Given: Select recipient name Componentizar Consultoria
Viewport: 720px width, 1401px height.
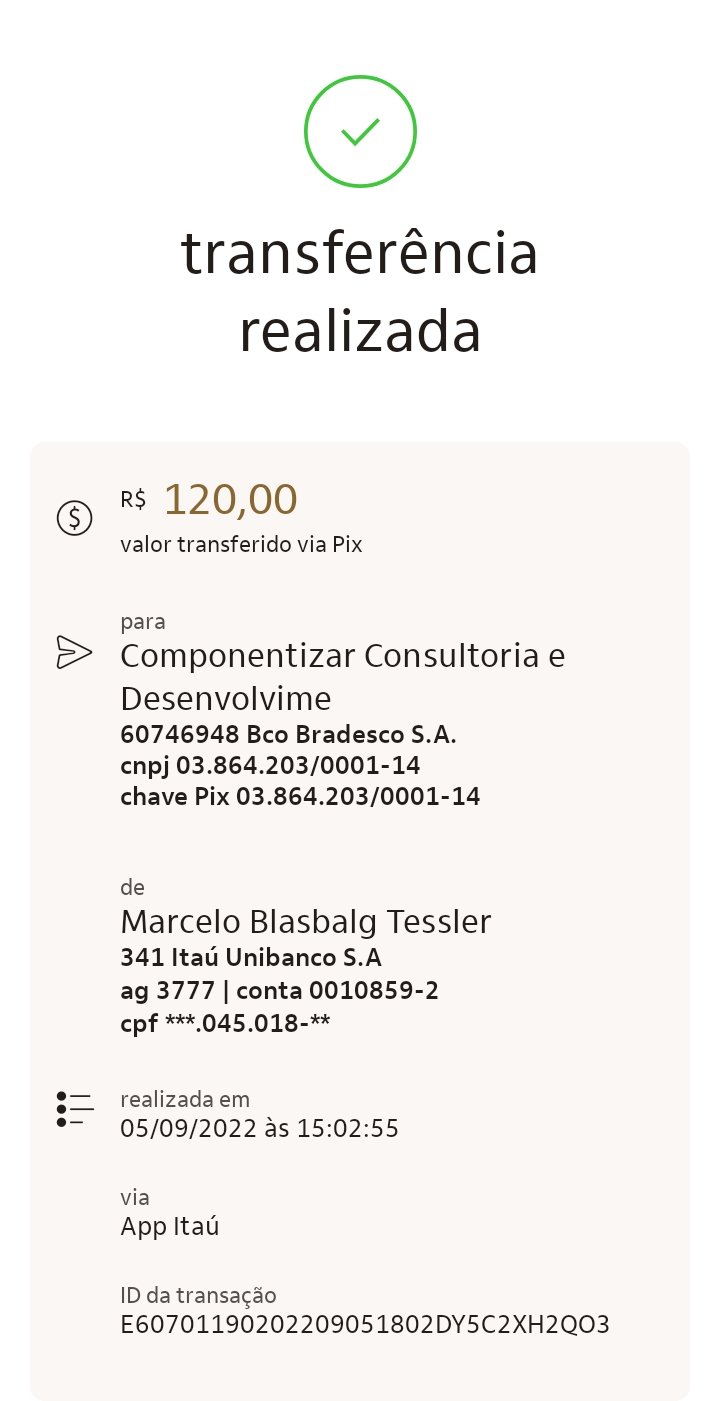Looking at the screenshot, I should point(342,676).
